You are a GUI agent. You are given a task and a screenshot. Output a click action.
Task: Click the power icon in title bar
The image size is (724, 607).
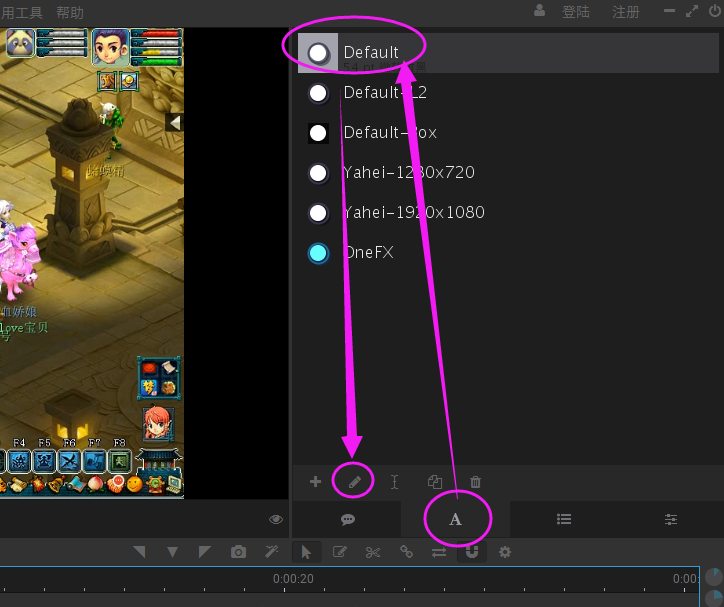[x=715, y=11]
